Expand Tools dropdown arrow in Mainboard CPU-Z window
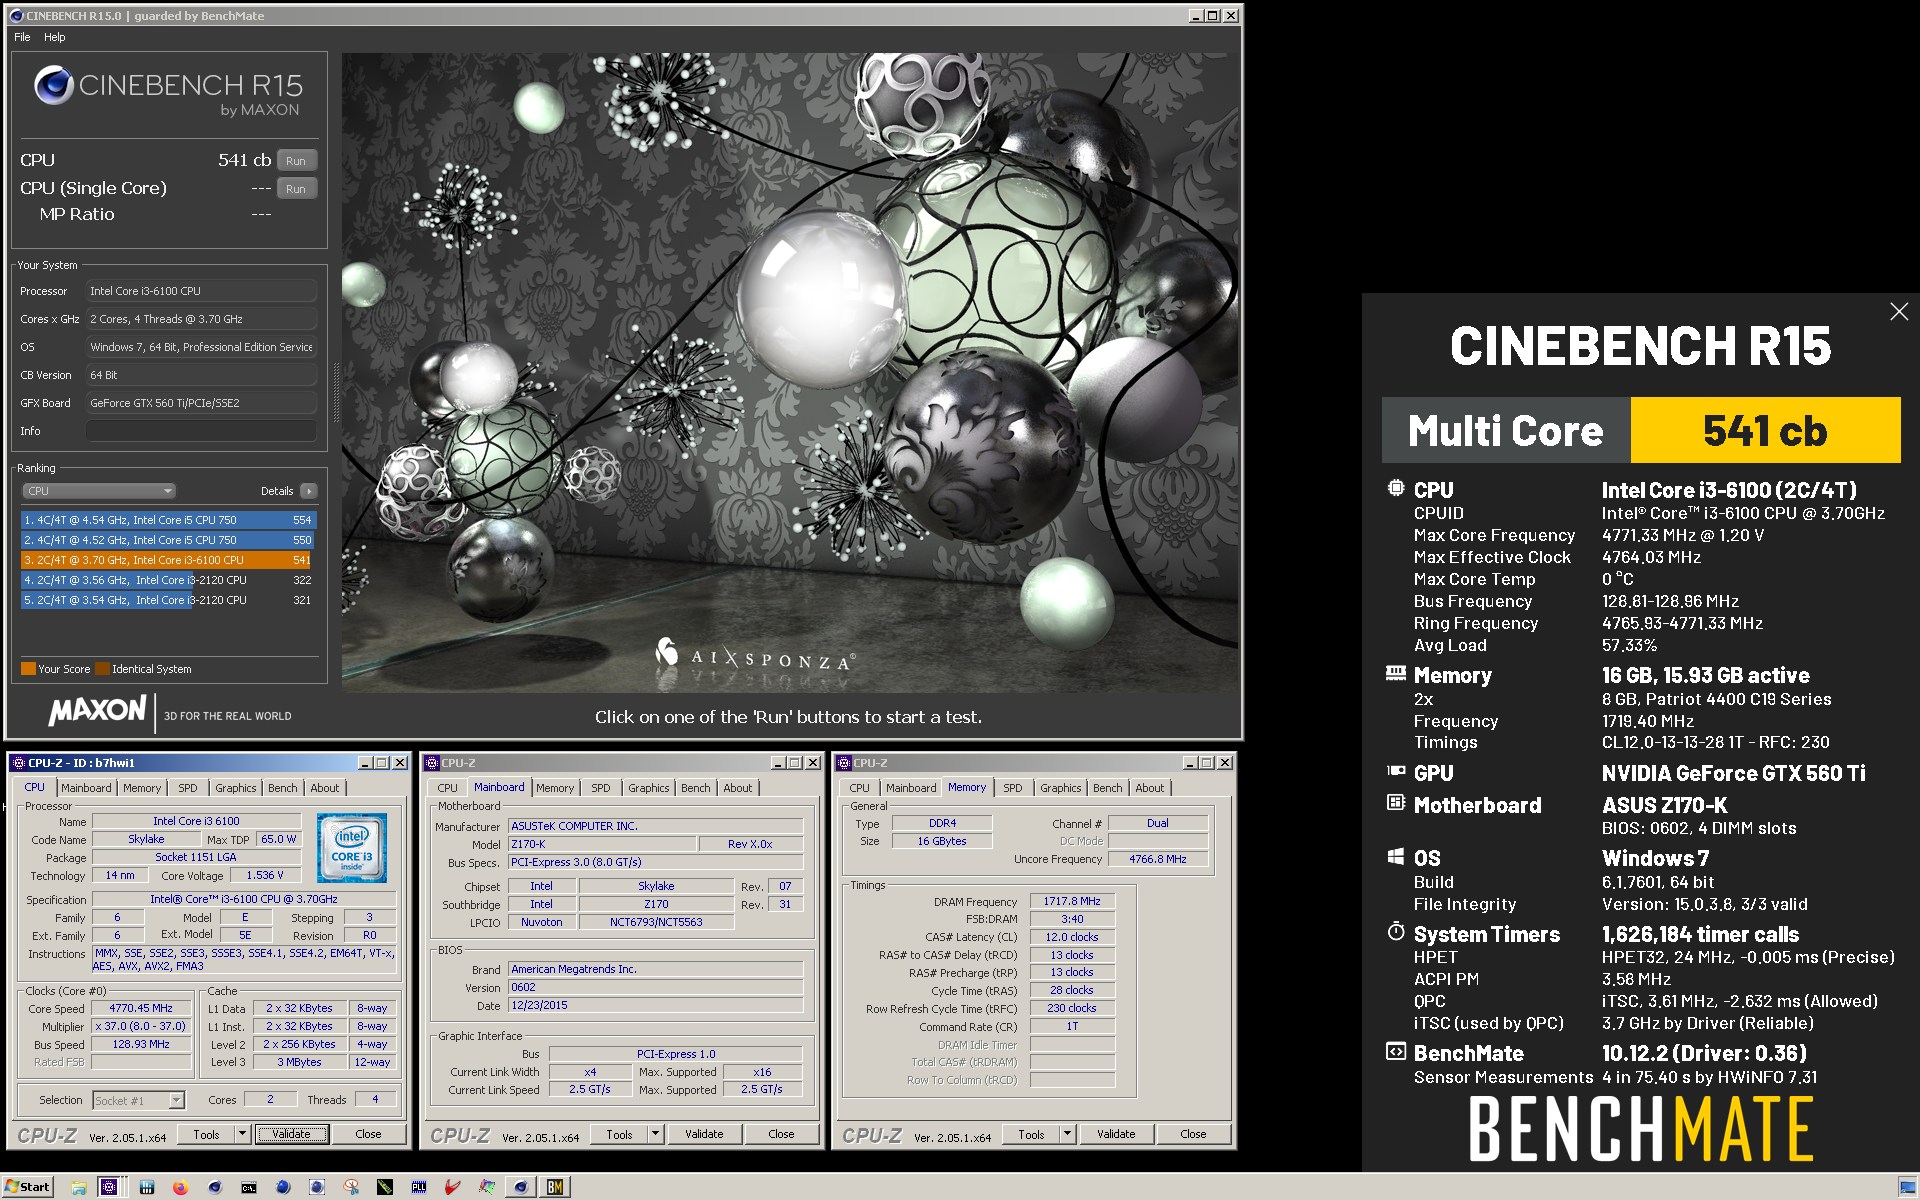Screen dimensions: 1920x1200 (655, 1134)
